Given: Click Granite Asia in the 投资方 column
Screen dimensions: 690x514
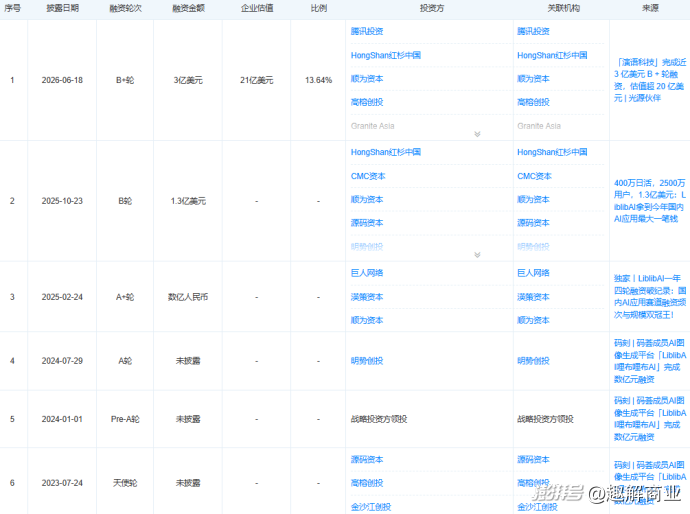Looking at the screenshot, I should click(x=372, y=126).
